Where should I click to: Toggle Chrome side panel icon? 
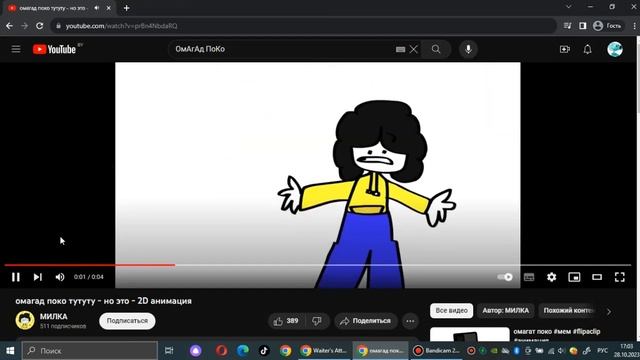(x=582, y=26)
